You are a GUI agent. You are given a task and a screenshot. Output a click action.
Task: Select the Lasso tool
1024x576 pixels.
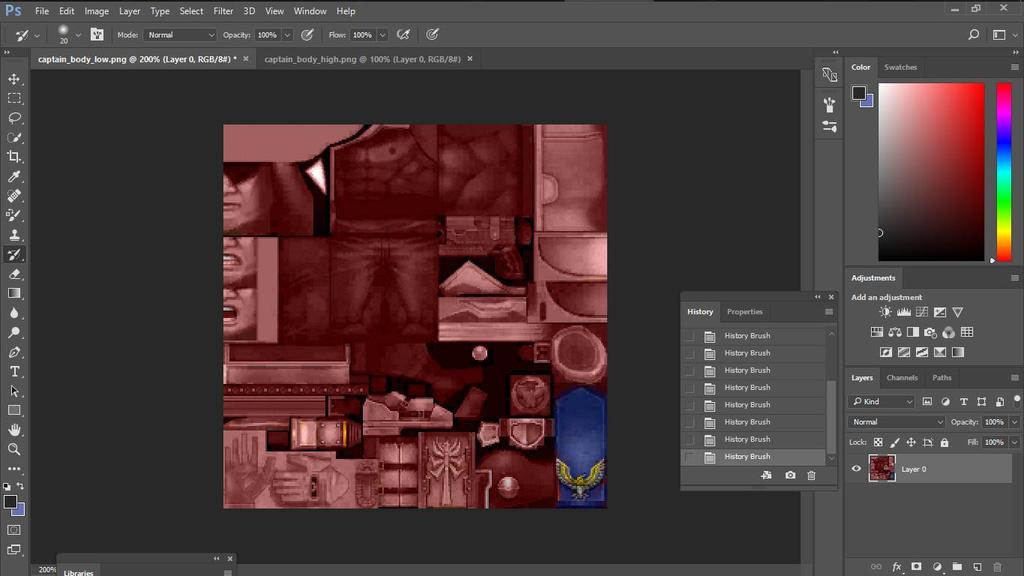pyautogui.click(x=14, y=118)
